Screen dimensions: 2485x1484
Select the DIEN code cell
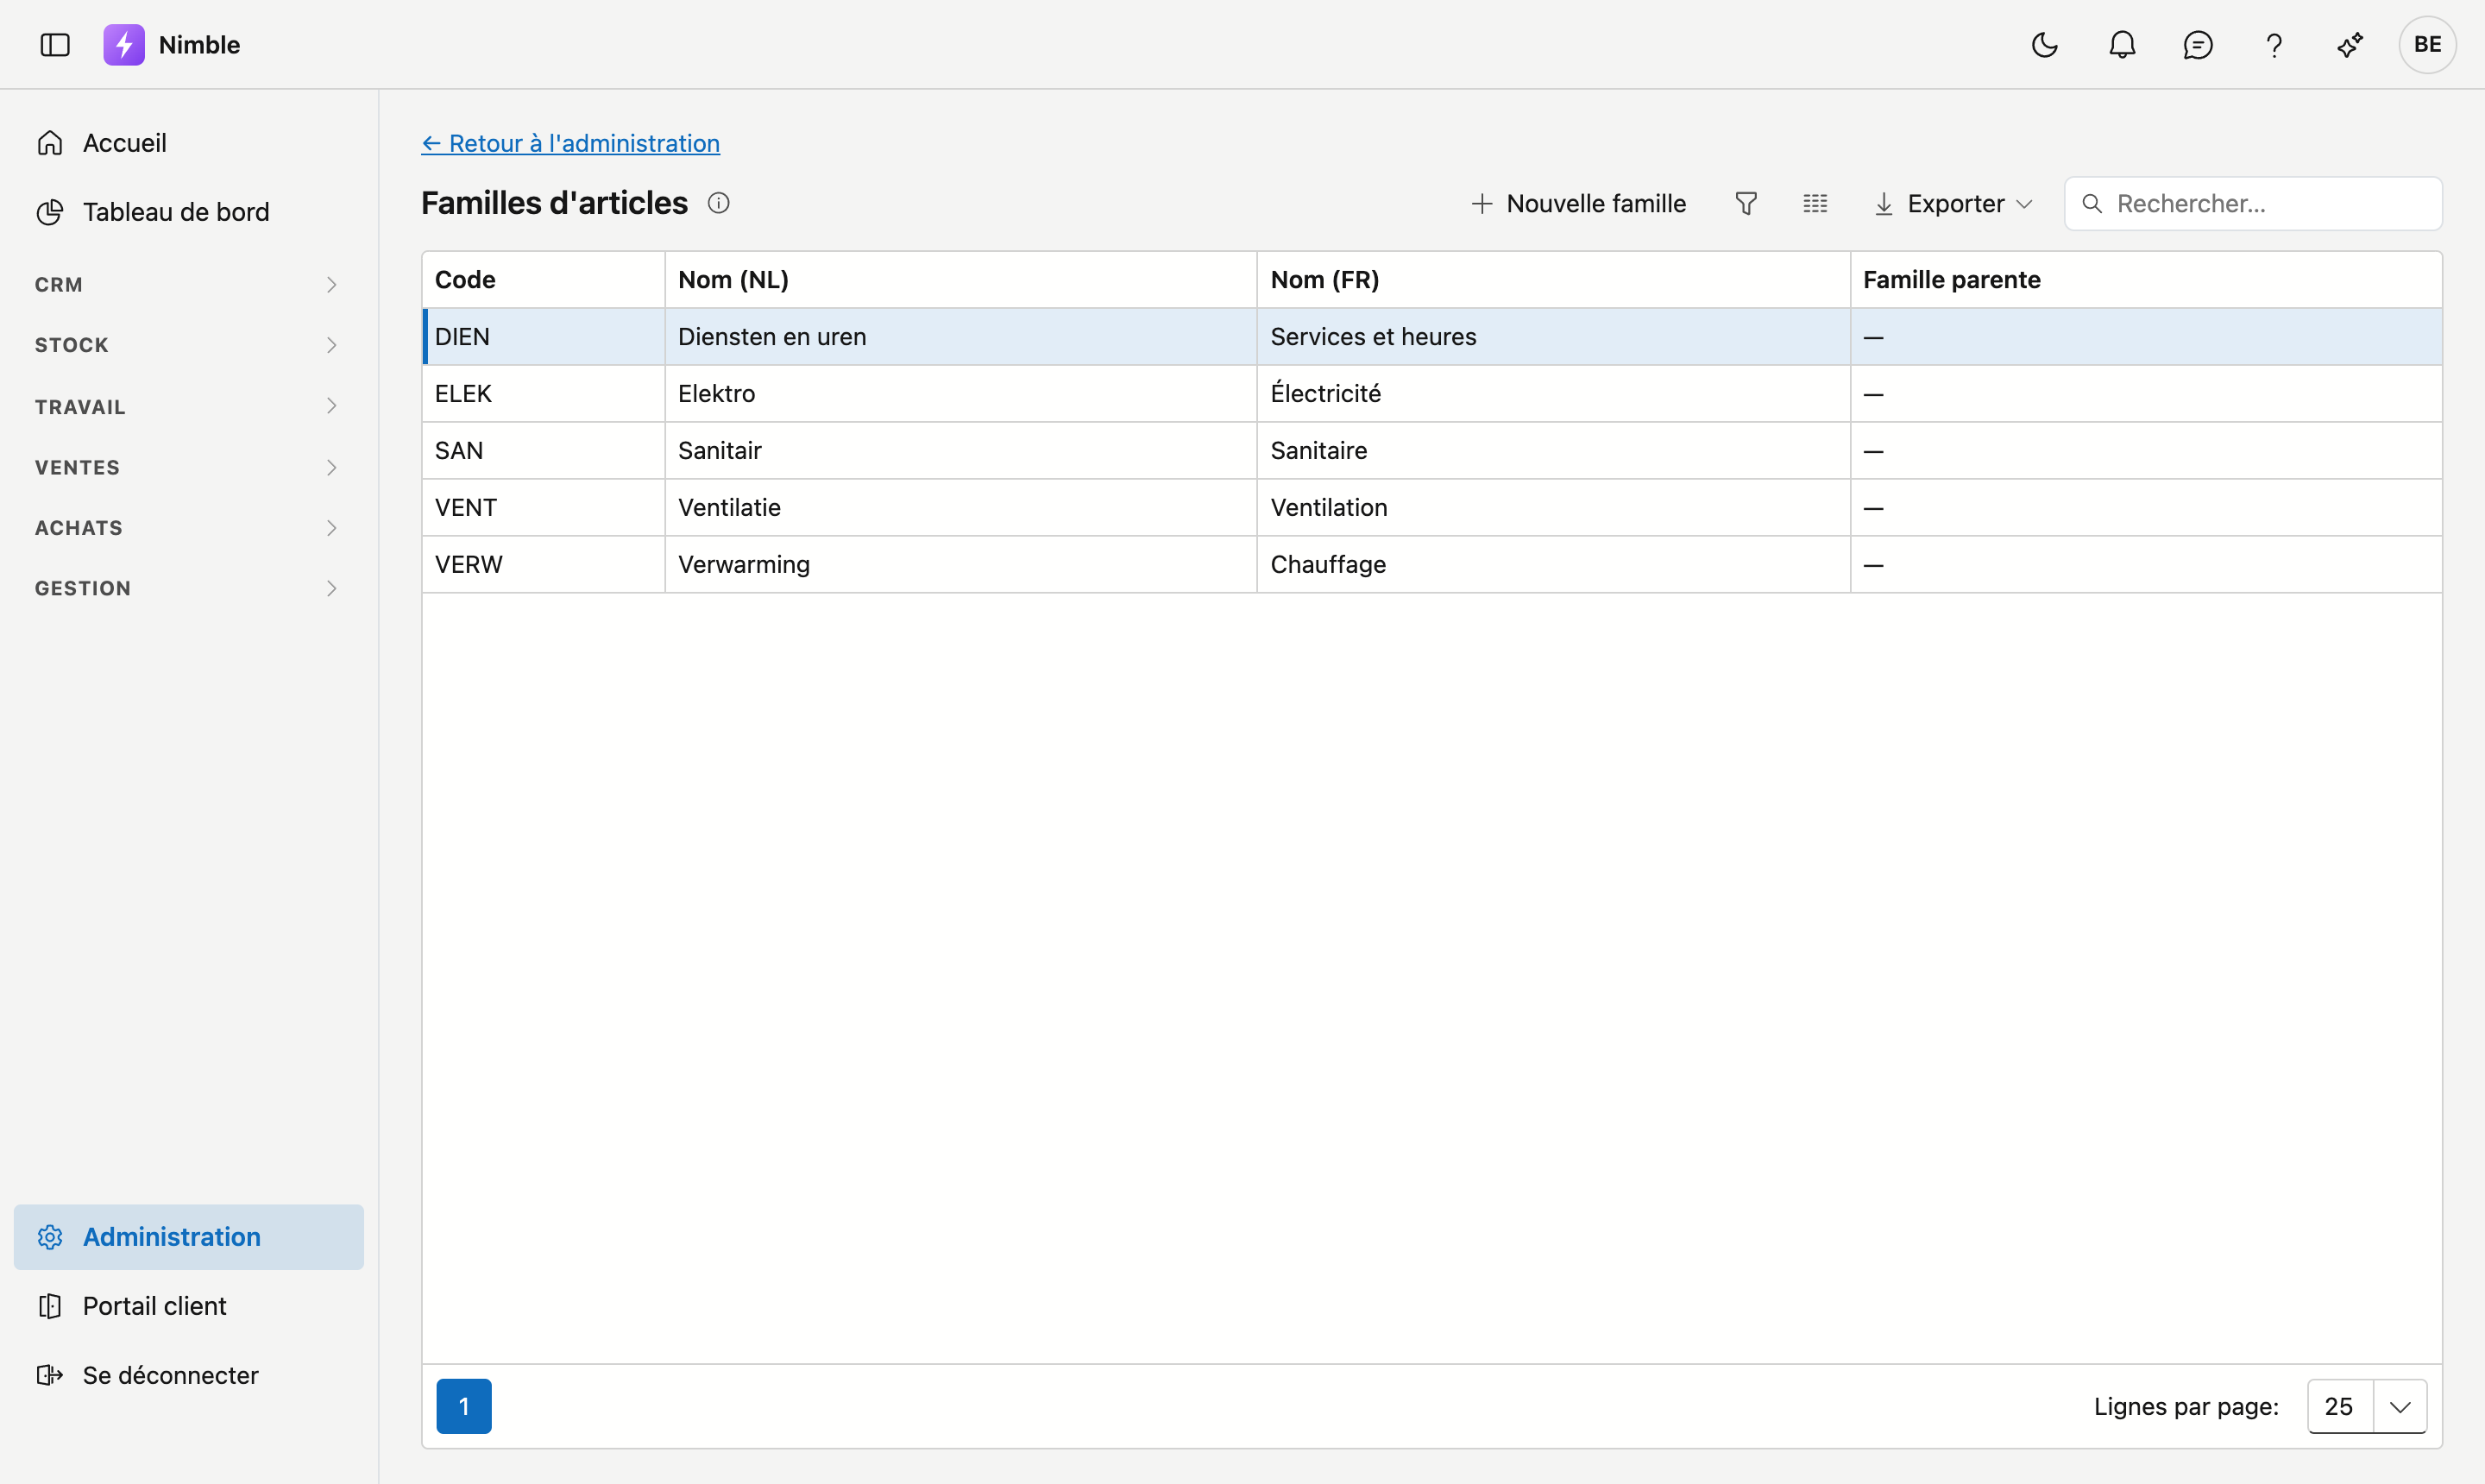(543, 337)
